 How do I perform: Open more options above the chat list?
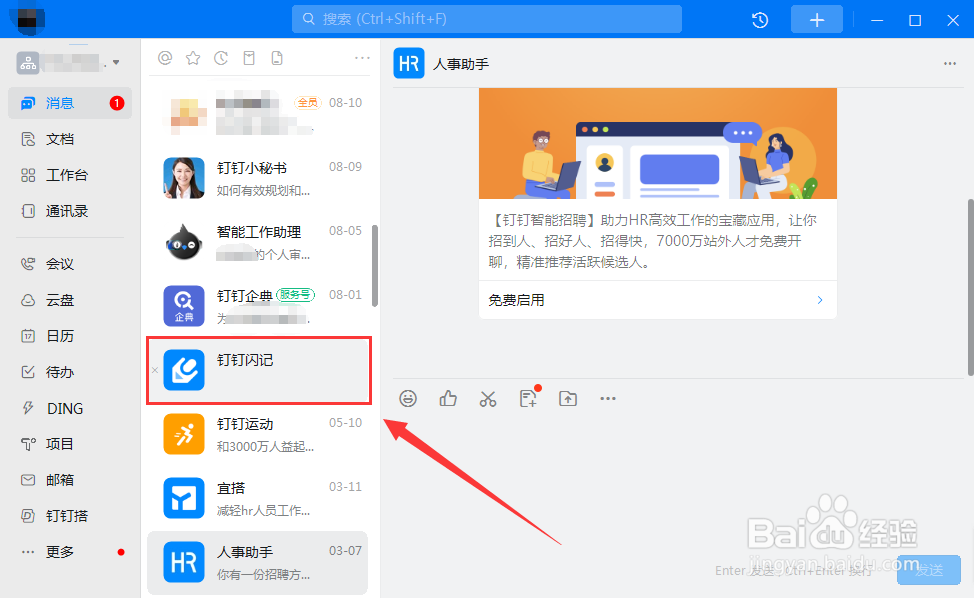pos(362,58)
